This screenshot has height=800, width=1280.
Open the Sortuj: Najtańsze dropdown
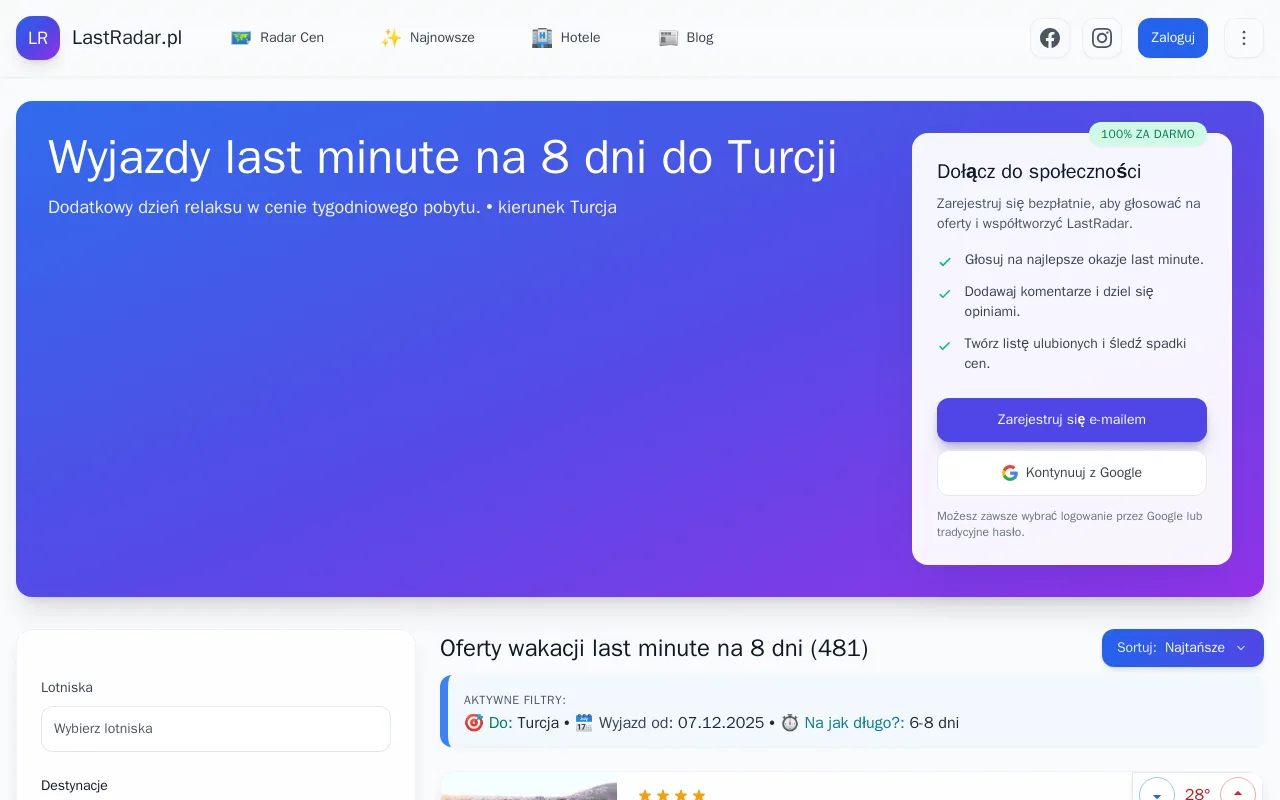[x=1182, y=648]
